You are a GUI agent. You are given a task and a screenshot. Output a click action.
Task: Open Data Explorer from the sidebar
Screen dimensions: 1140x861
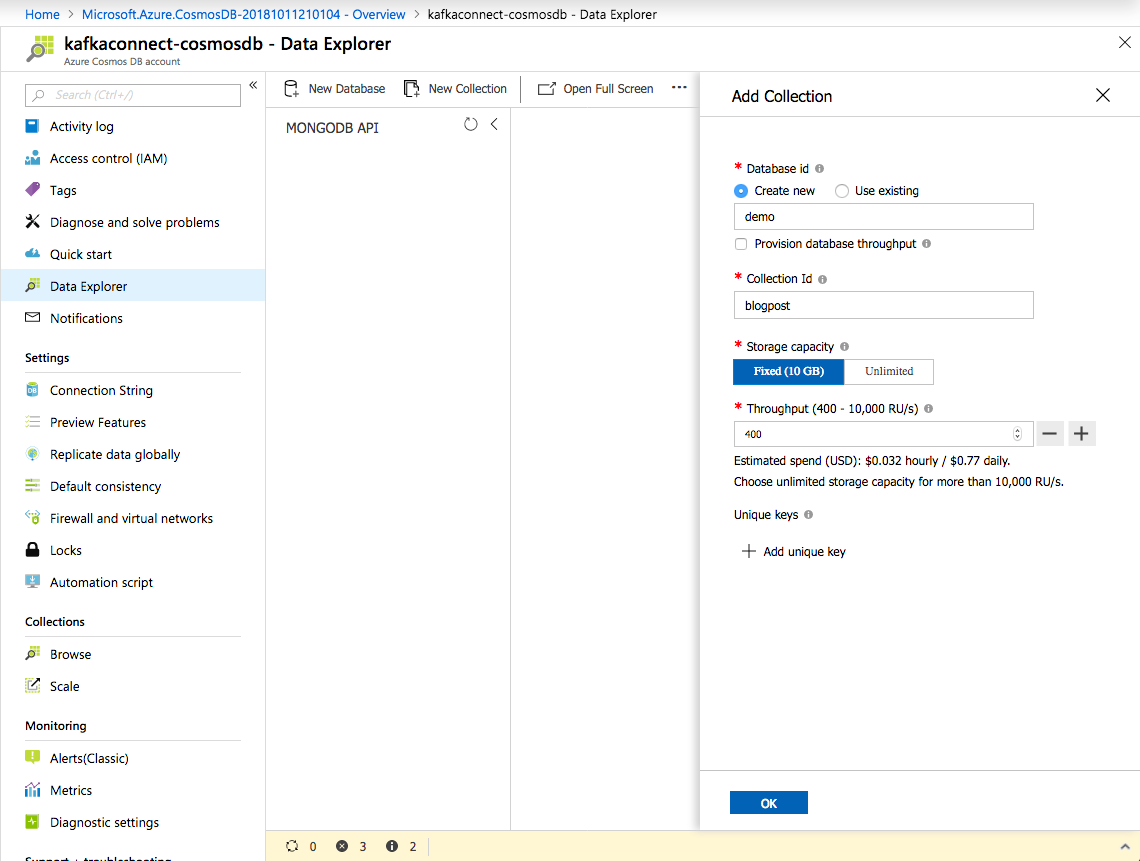[87, 285]
